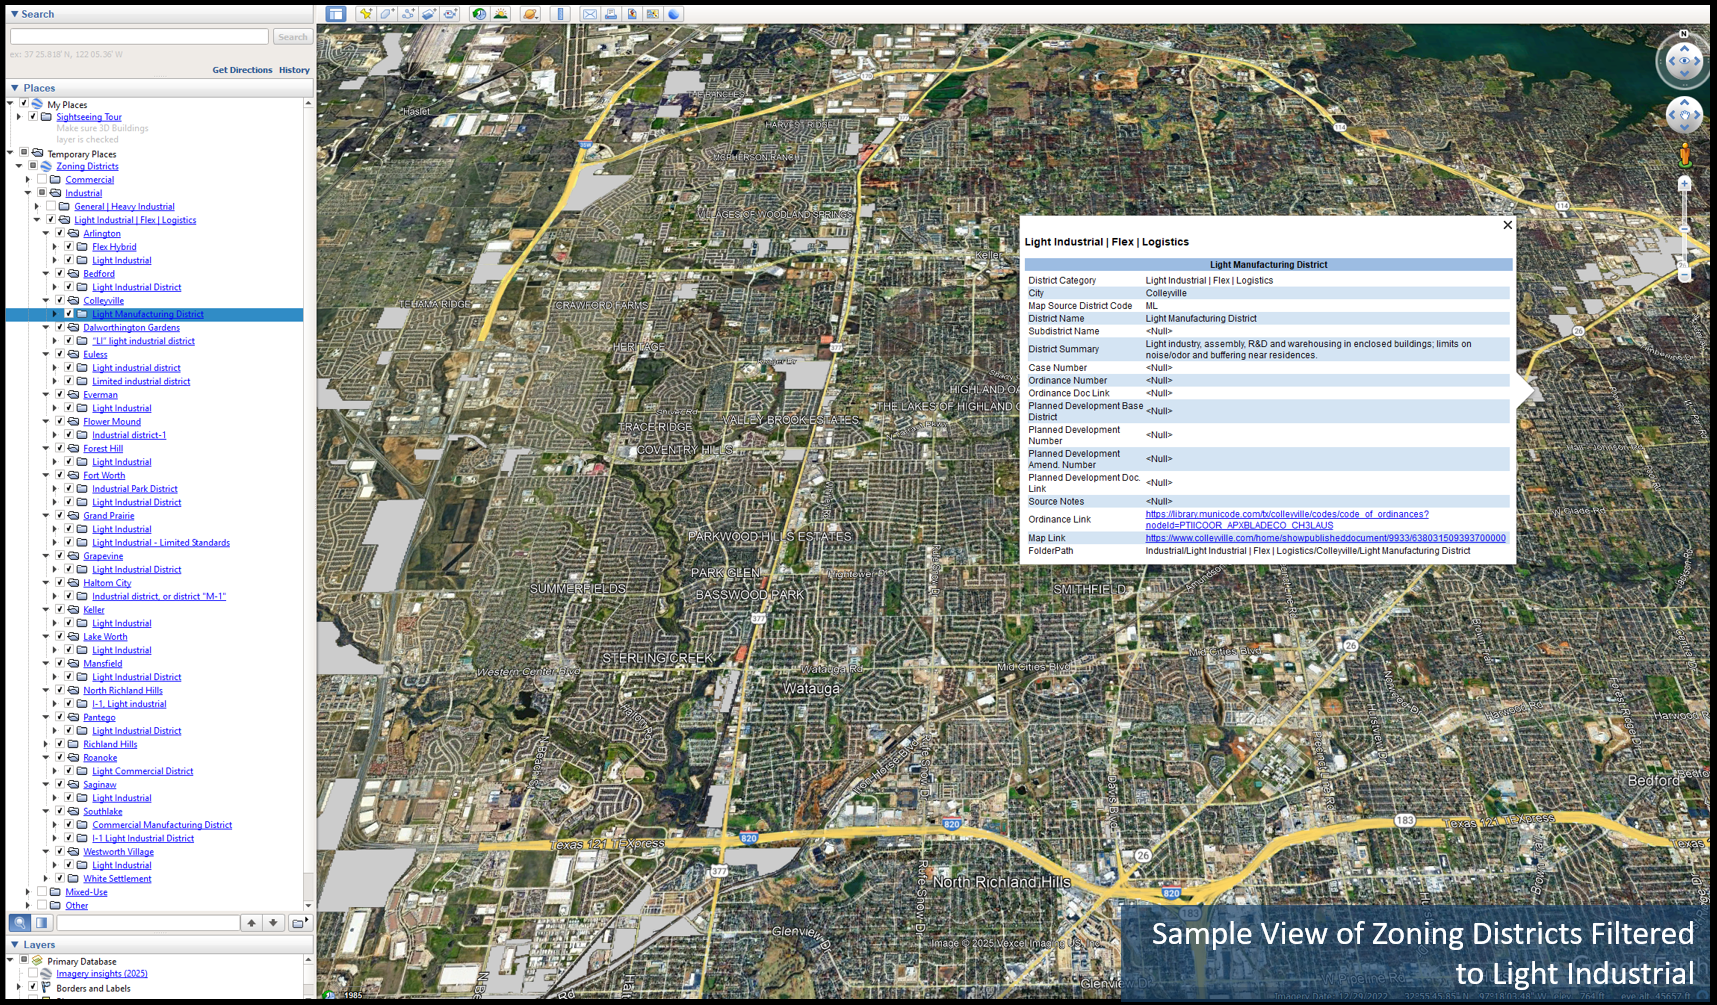Screen dimensions: 1717x1005
Task: Open the Add Image Overlay tool
Action: [429, 13]
